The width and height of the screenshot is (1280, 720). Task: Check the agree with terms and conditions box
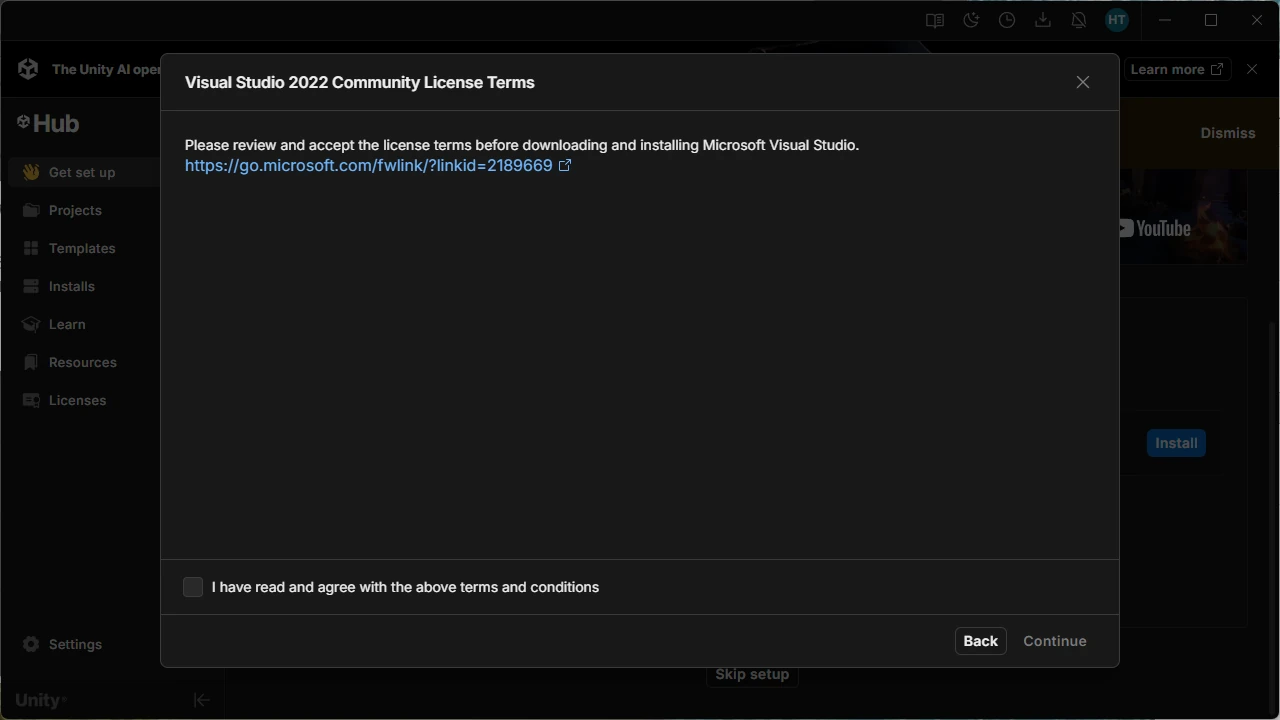click(193, 587)
